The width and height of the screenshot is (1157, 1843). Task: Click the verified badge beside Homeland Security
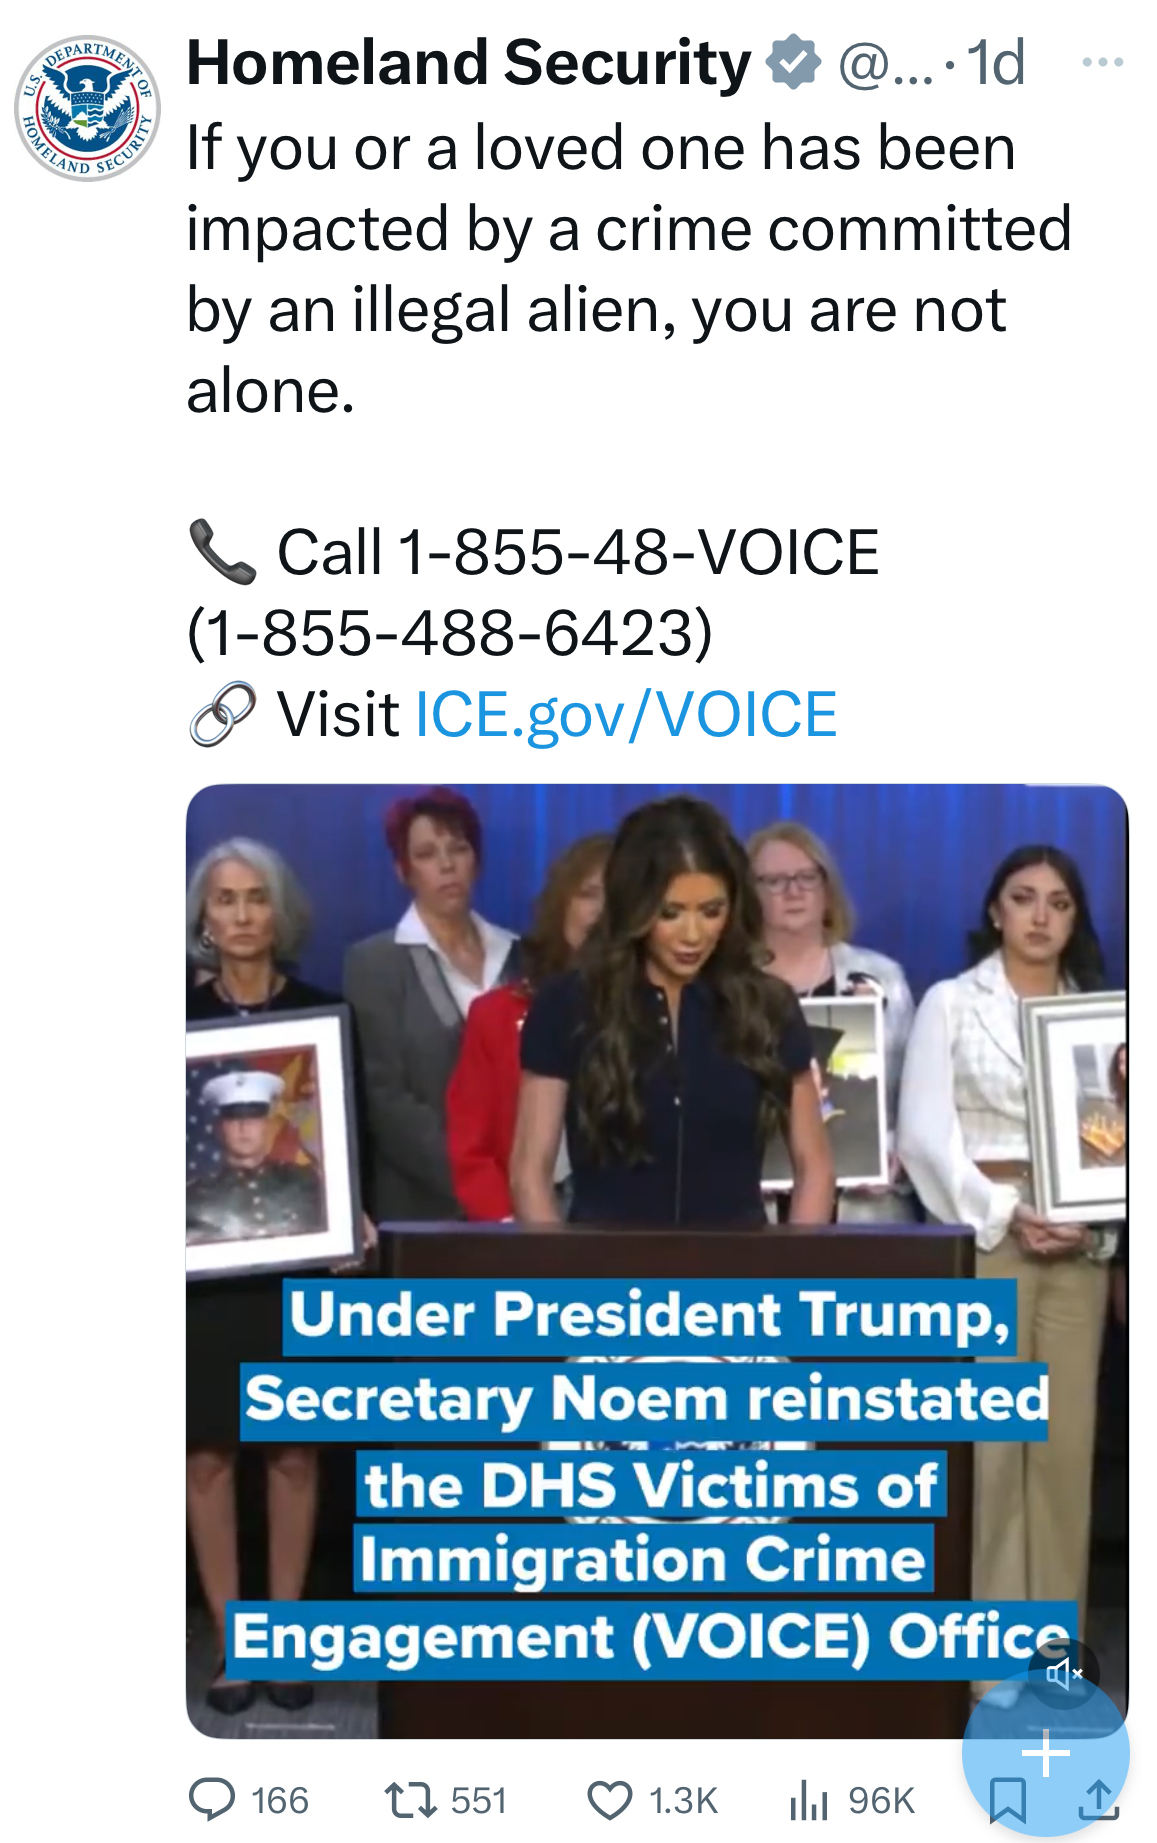793,62
